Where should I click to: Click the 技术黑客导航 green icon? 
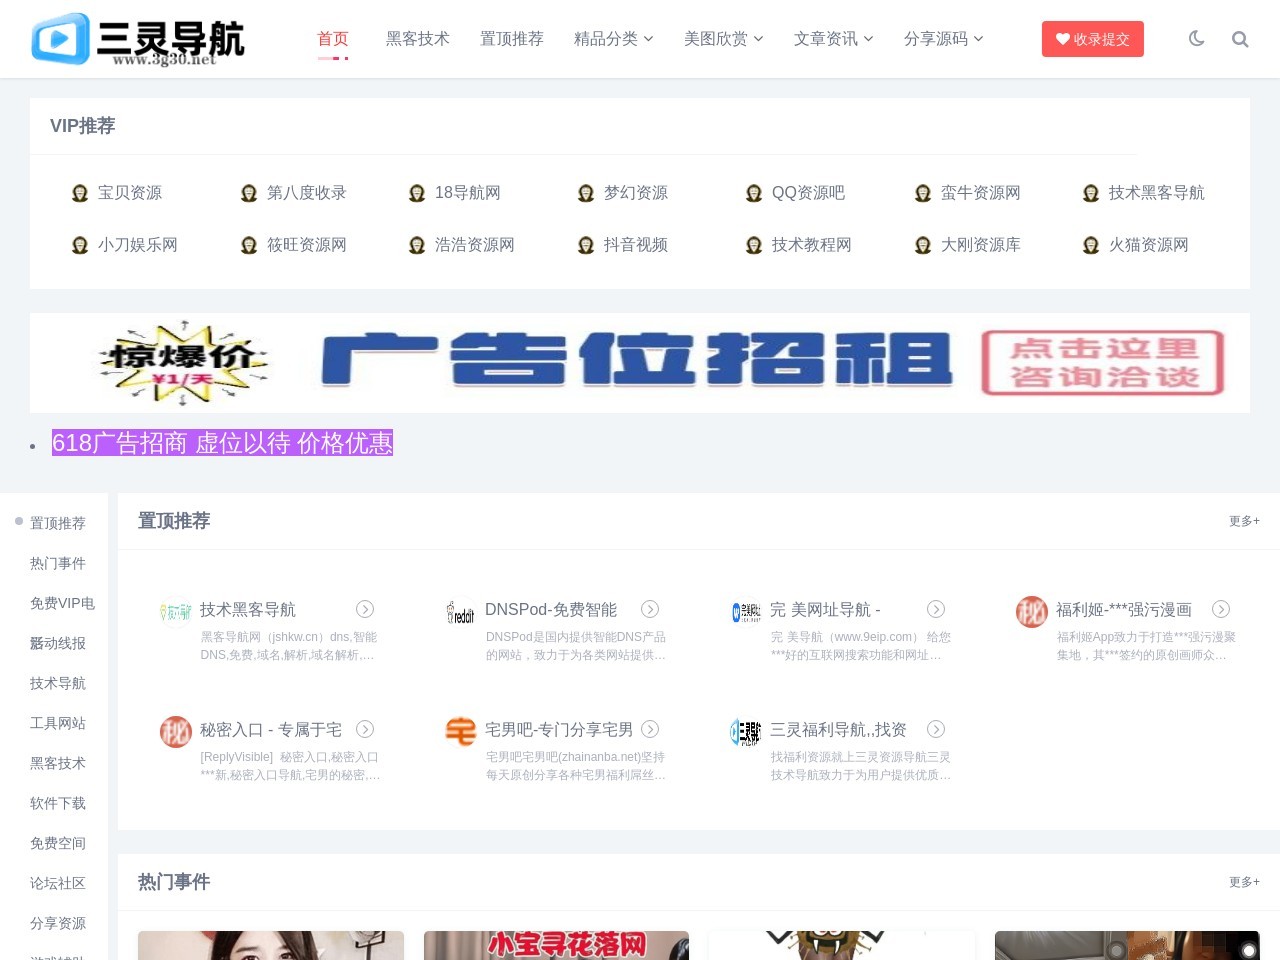[175, 609]
